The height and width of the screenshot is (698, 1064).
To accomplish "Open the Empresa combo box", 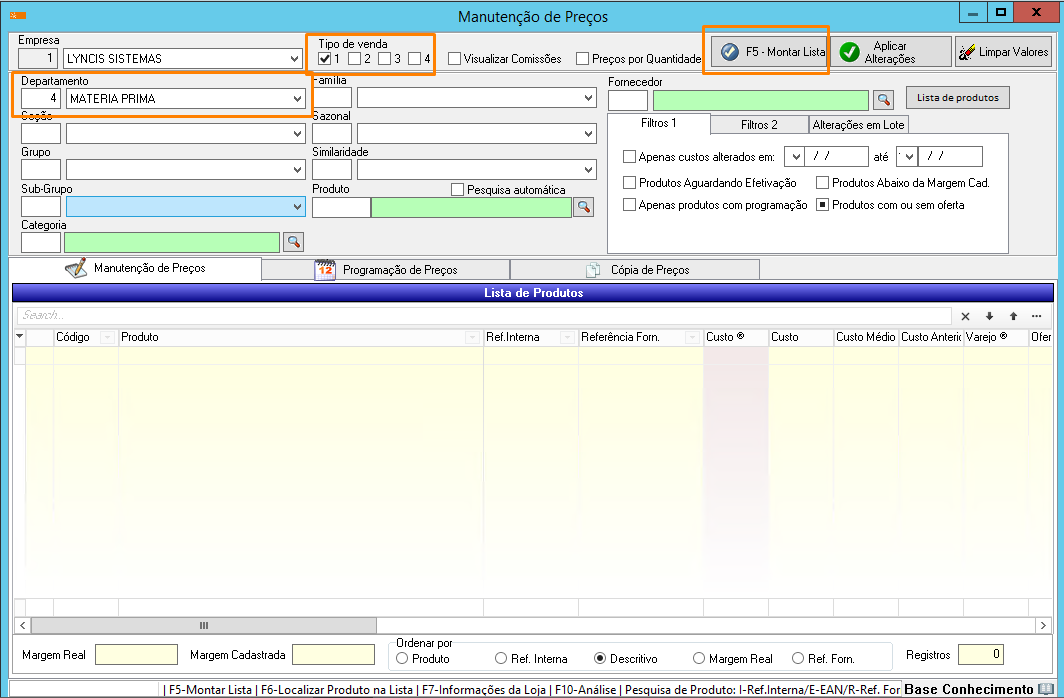I will coord(294,59).
